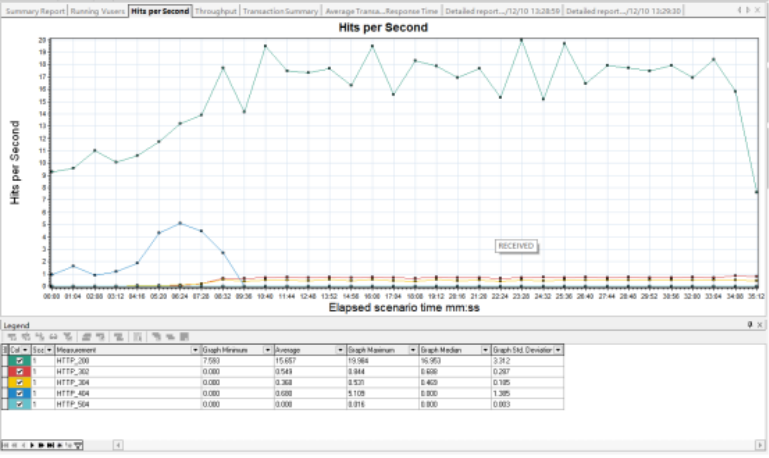
Task: Switch to the Throughput tab
Action: pyautogui.click(x=216, y=11)
